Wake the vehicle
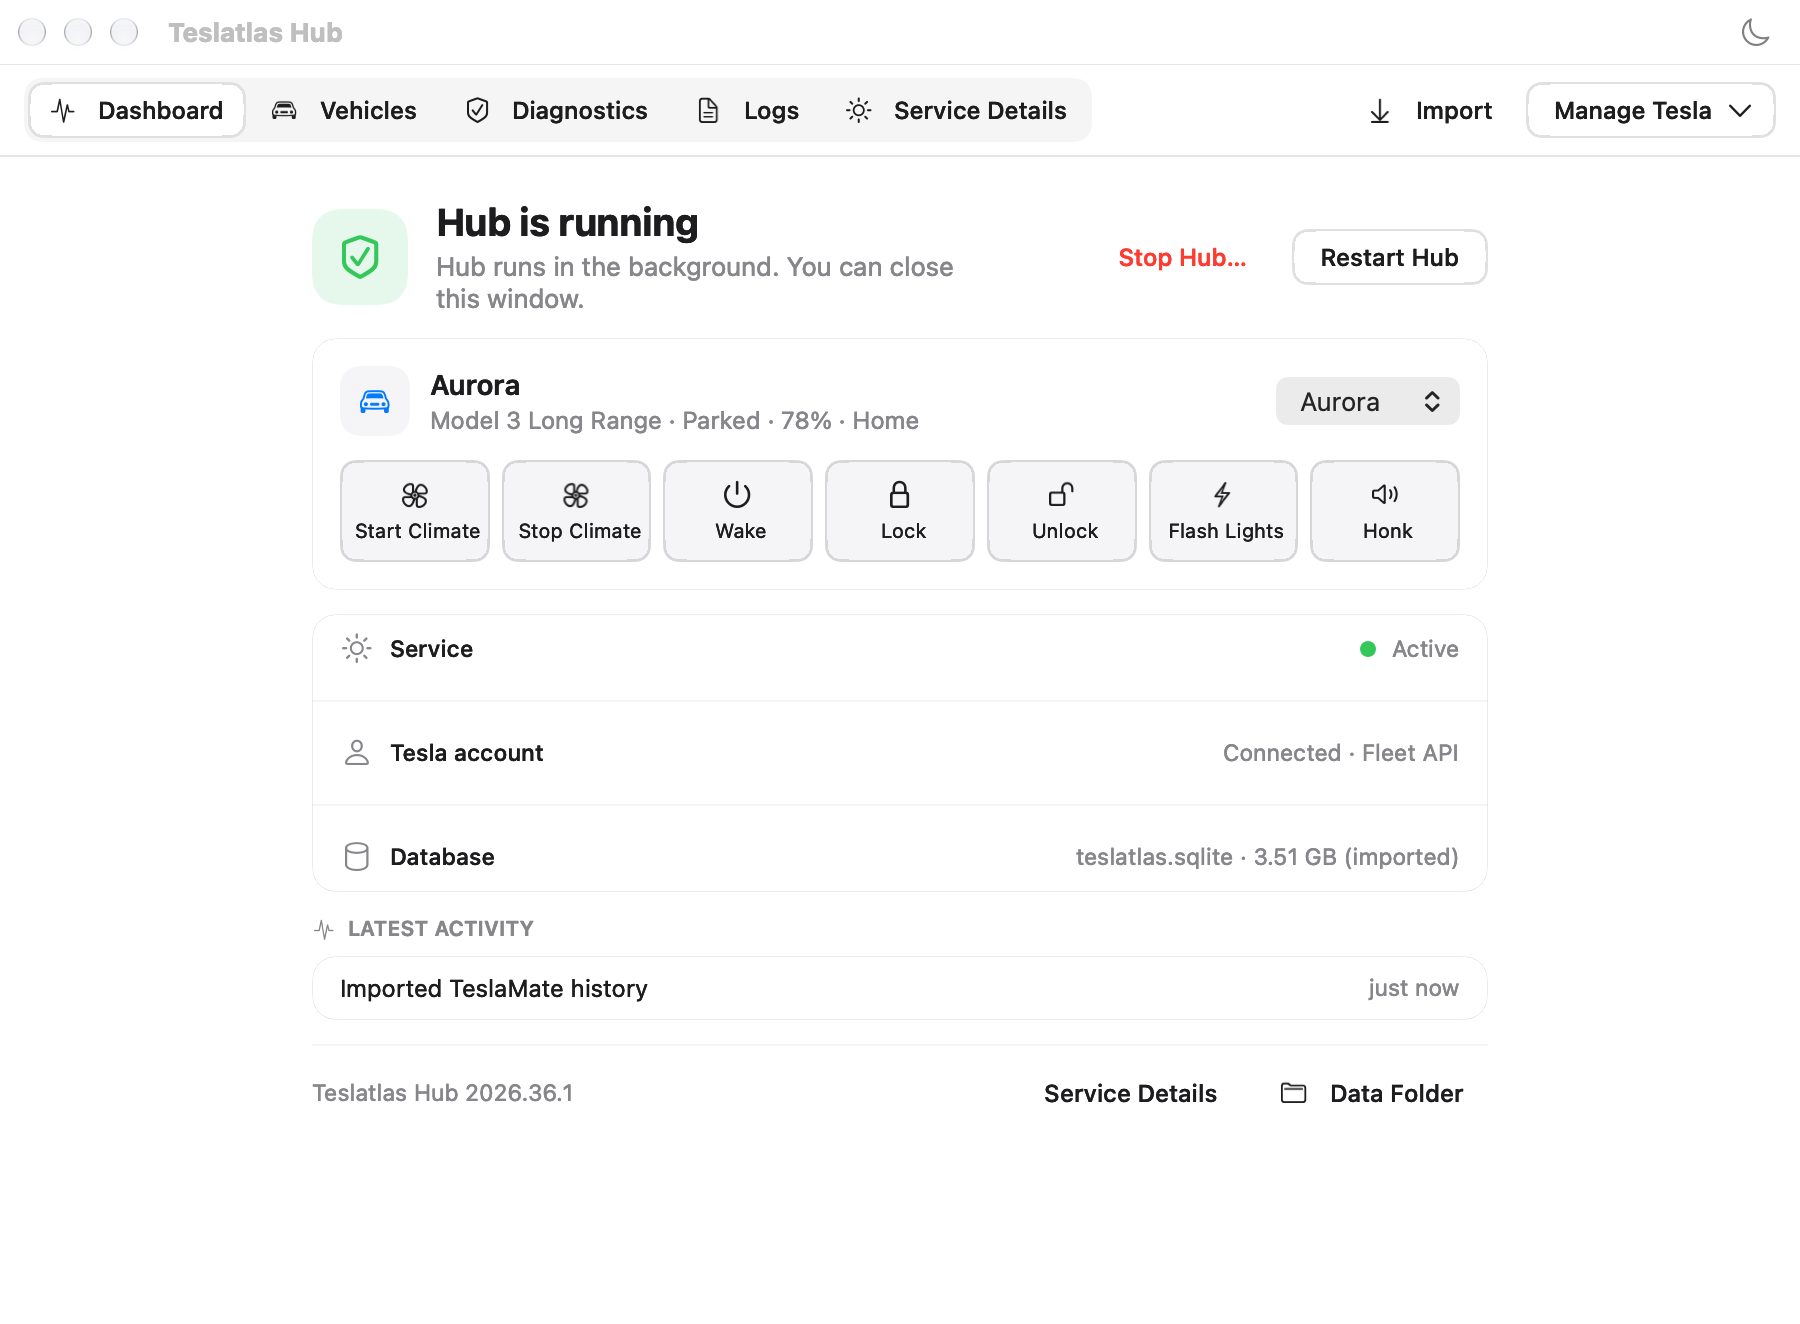 click(x=738, y=511)
